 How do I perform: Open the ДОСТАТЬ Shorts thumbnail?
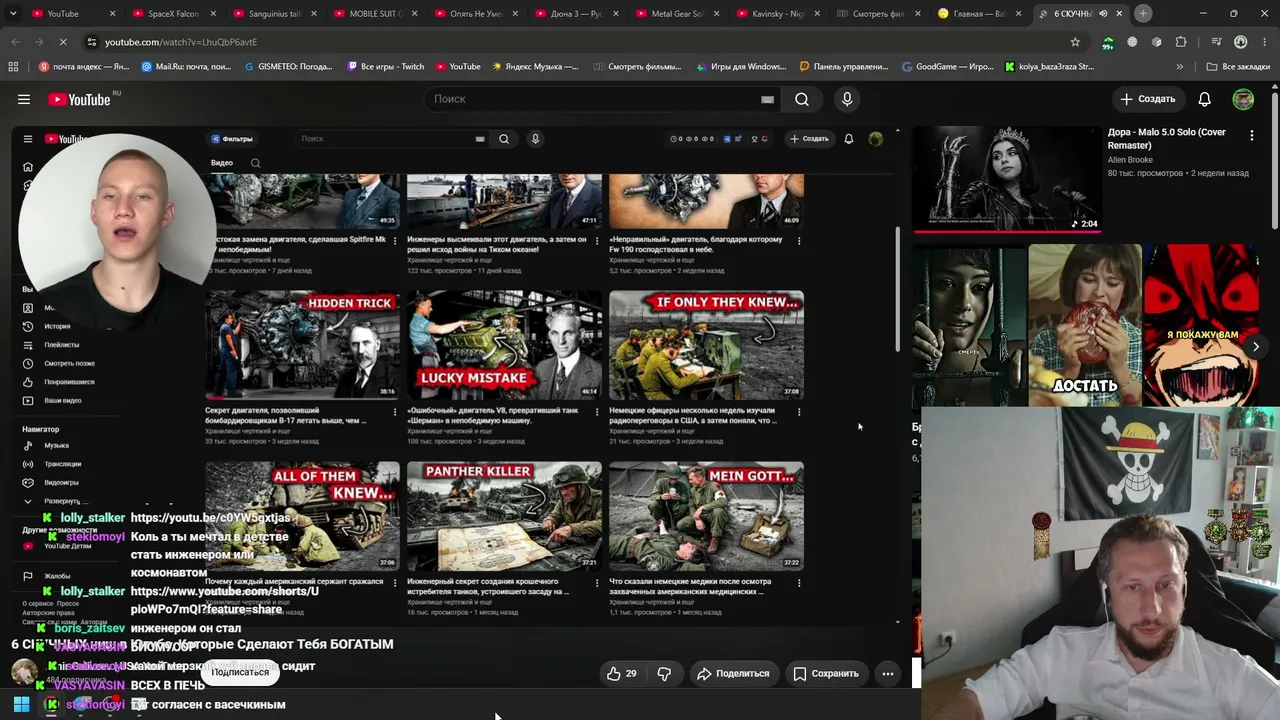pos(1085,326)
